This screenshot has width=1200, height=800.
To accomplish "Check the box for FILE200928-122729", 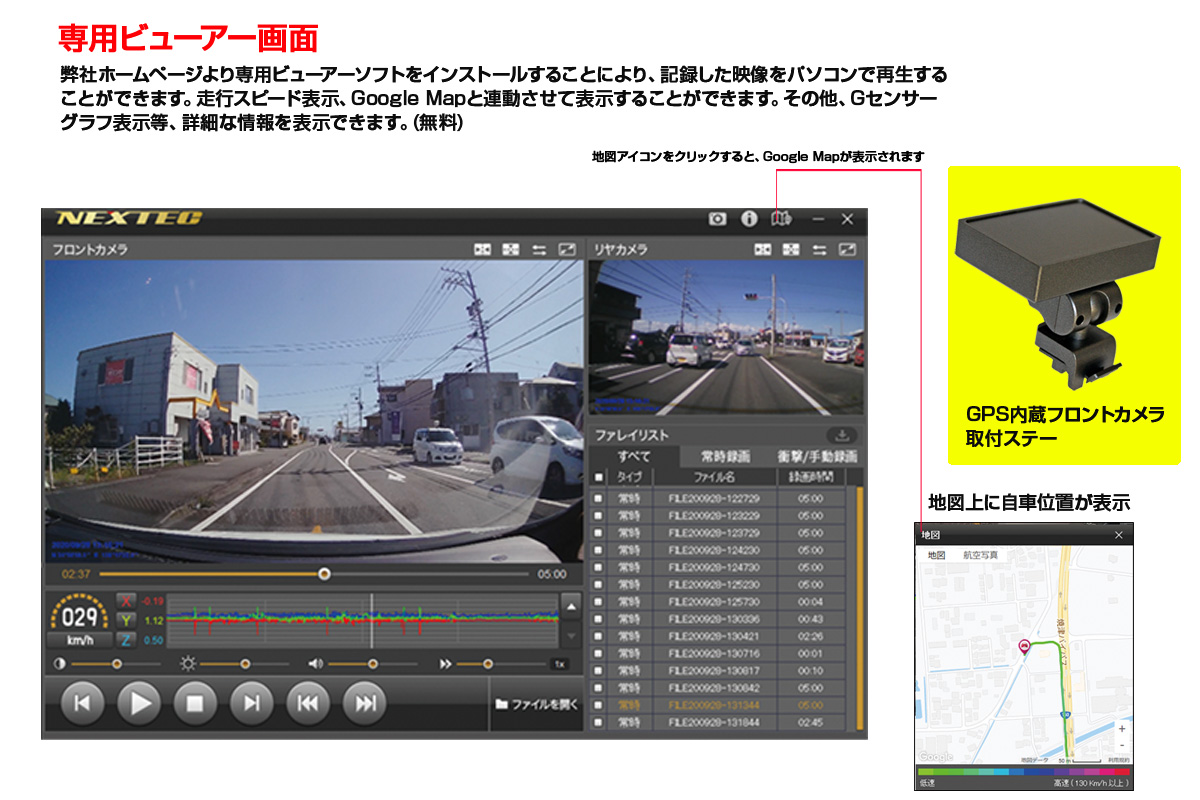I will (599, 498).
